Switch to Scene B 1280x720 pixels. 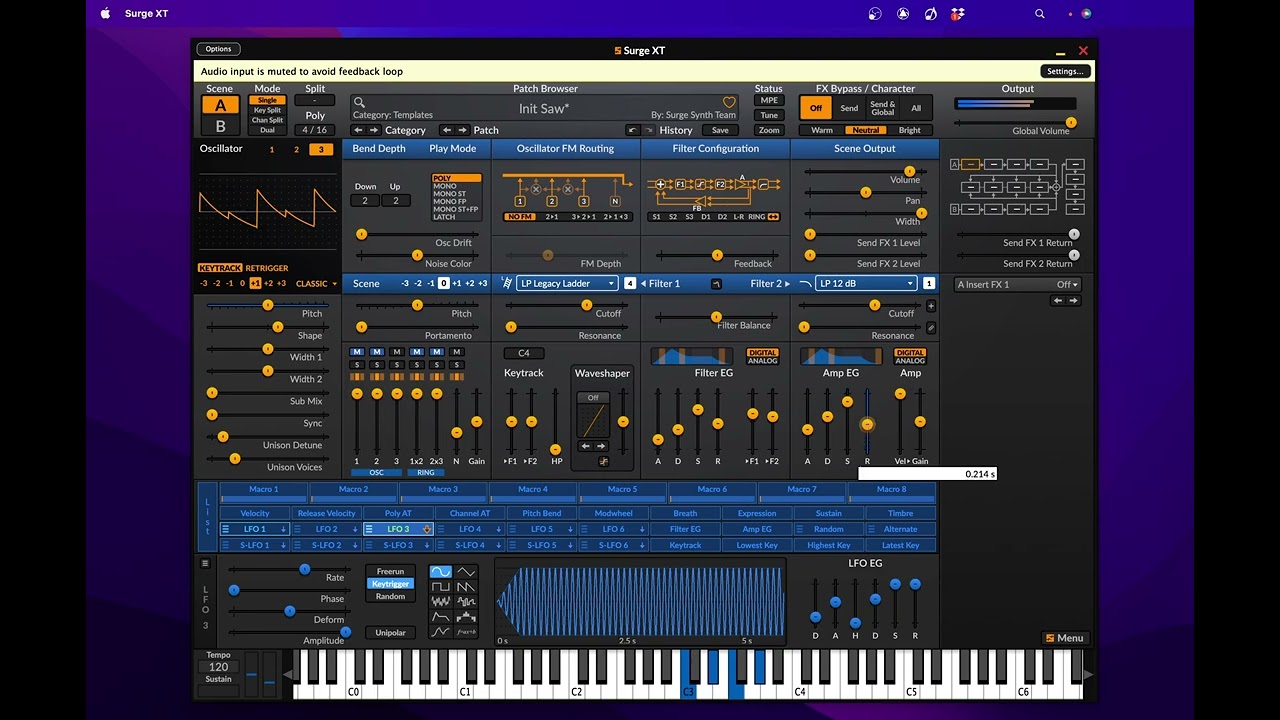point(220,126)
